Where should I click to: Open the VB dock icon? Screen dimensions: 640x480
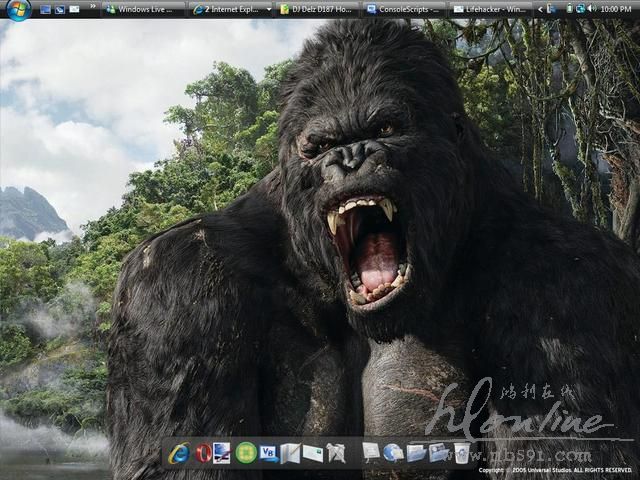point(268,453)
